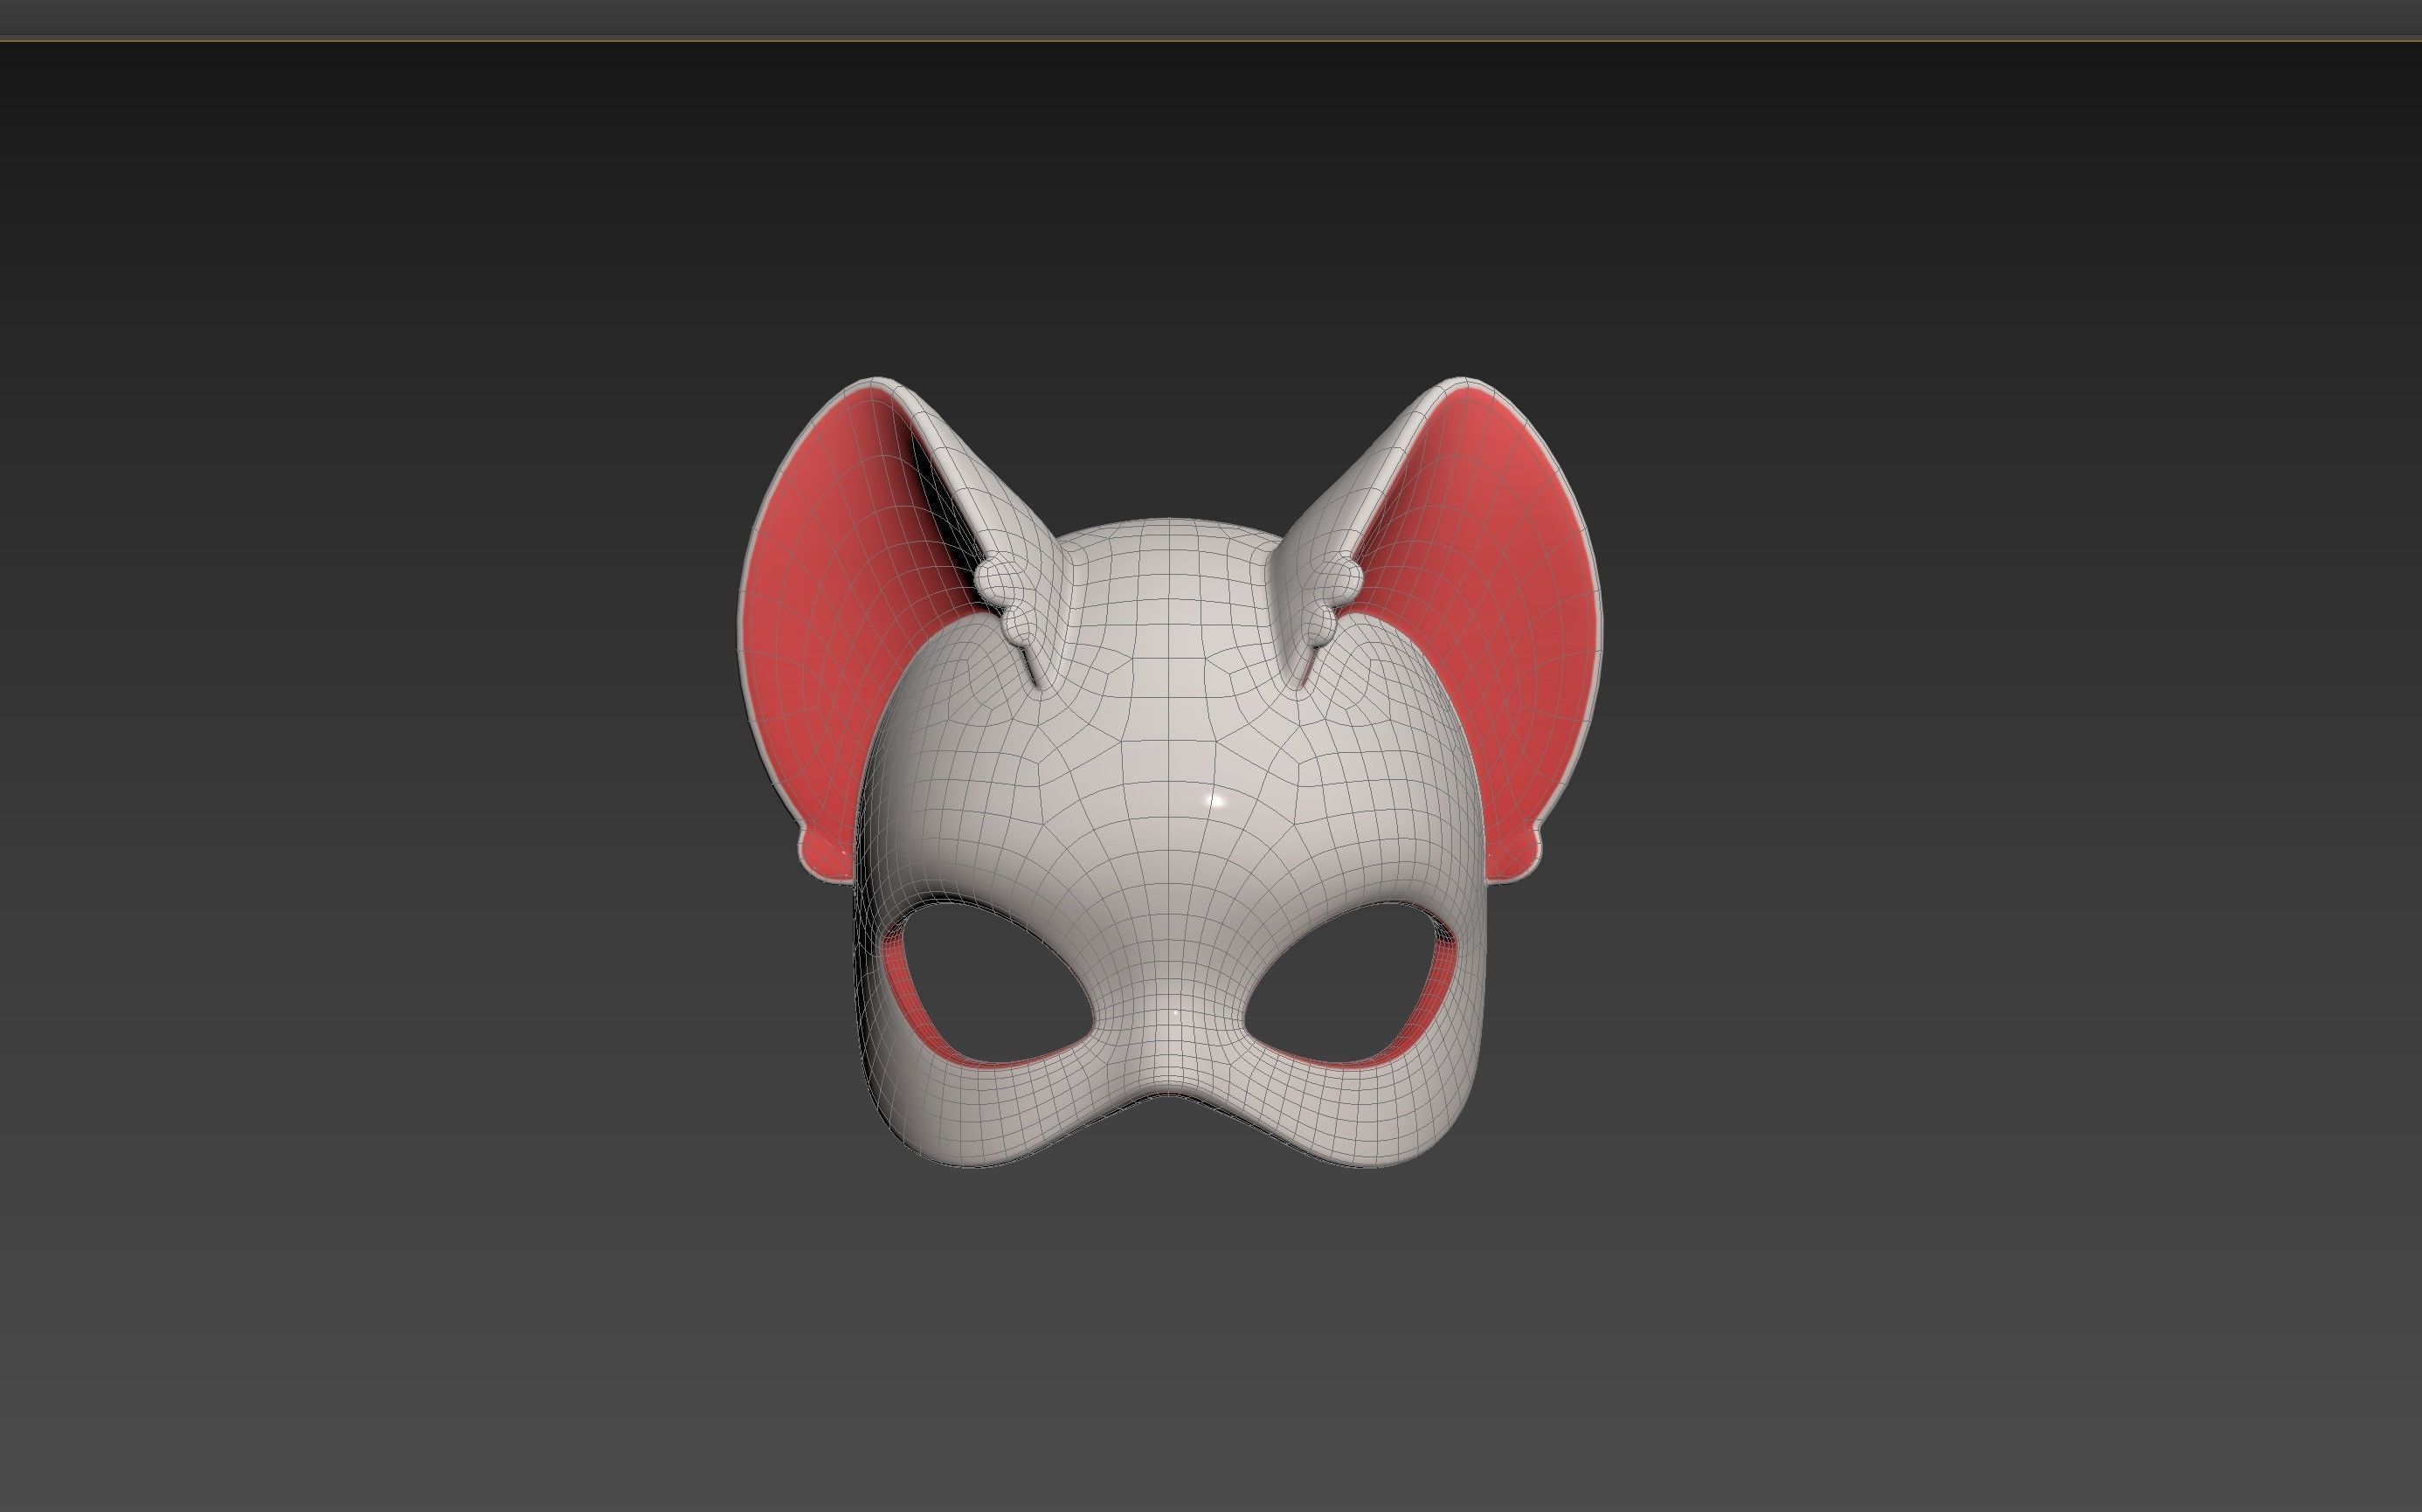Click the specular highlight on the mask forehead
This screenshot has height=1512, width=2422.
click(1217, 799)
